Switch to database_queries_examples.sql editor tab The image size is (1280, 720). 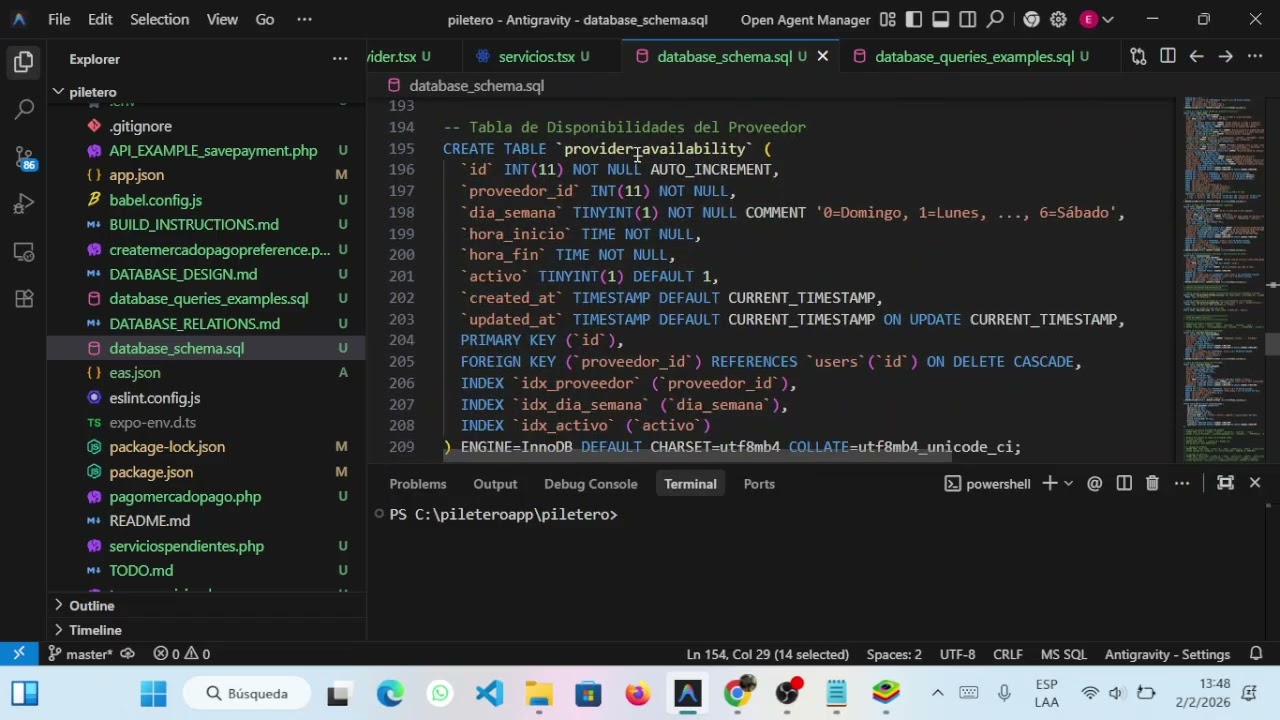click(x=974, y=56)
